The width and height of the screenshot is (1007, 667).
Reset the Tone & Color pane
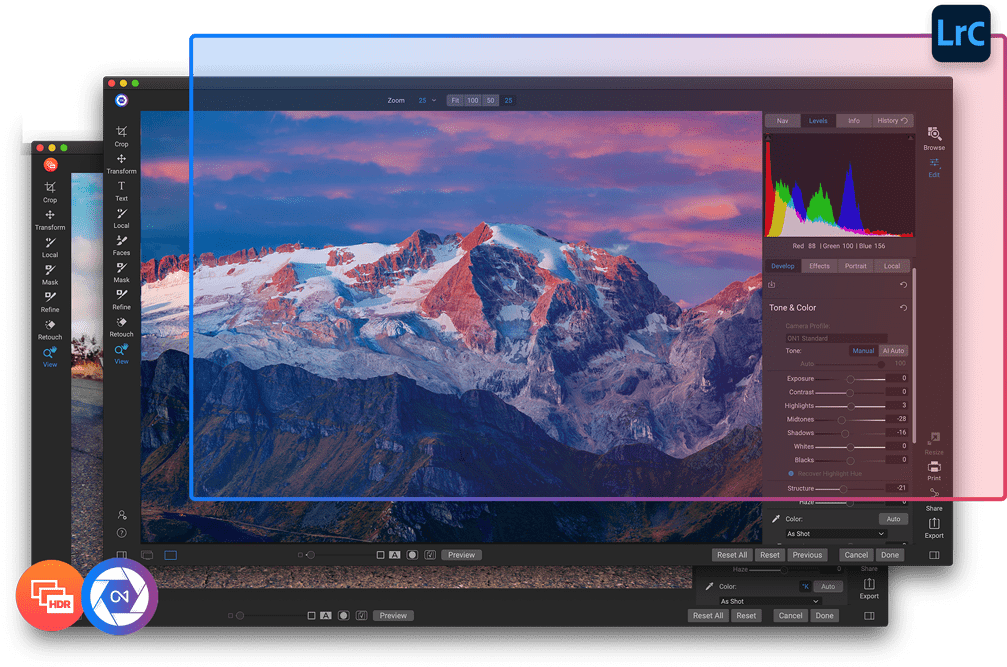[903, 308]
